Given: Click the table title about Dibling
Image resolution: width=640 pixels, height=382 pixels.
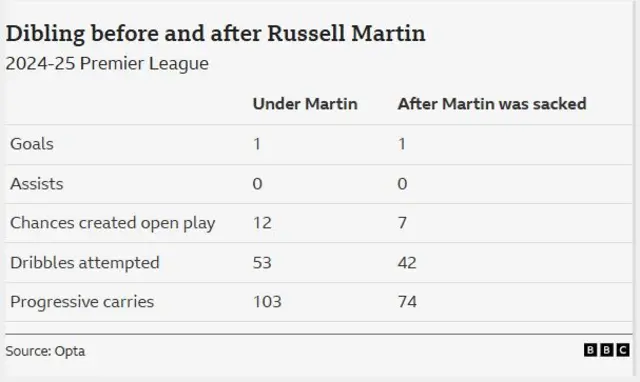Looking at the screenshot, I should pos(216,33).
